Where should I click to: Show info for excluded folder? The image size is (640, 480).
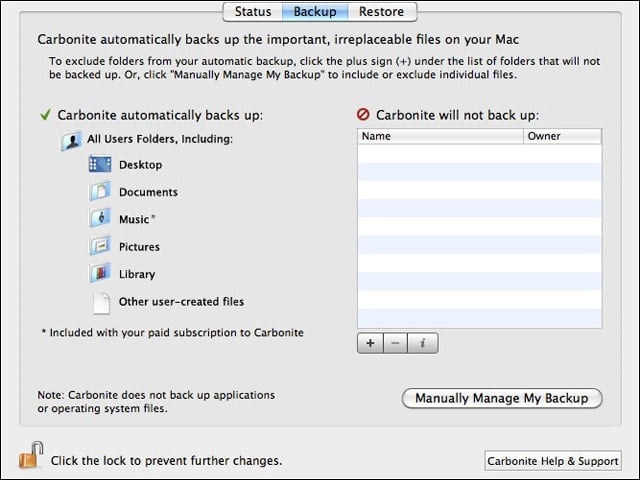[x=423, y=343]
